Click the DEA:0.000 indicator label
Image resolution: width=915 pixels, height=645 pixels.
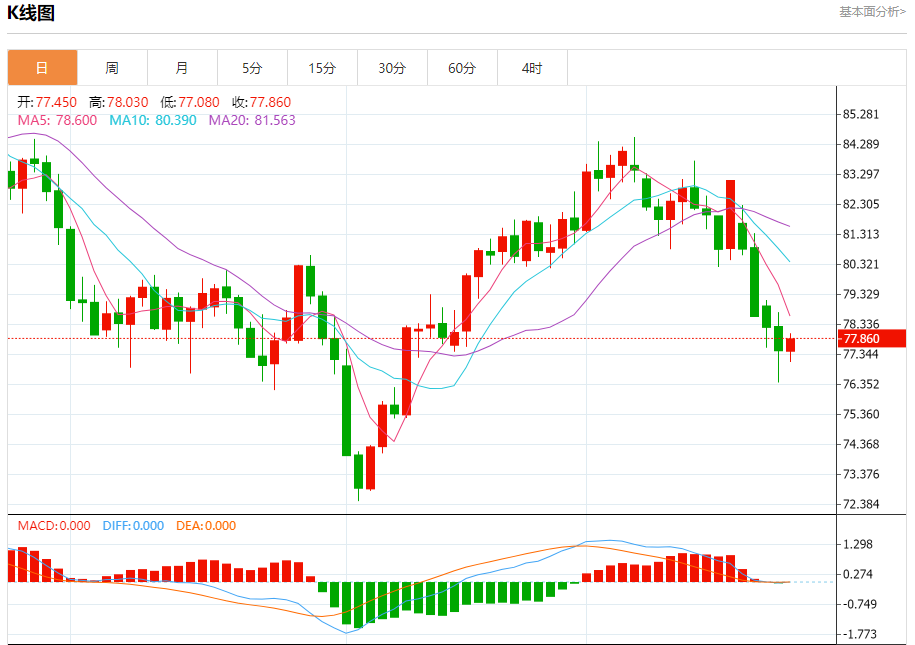tap(206, 525)
